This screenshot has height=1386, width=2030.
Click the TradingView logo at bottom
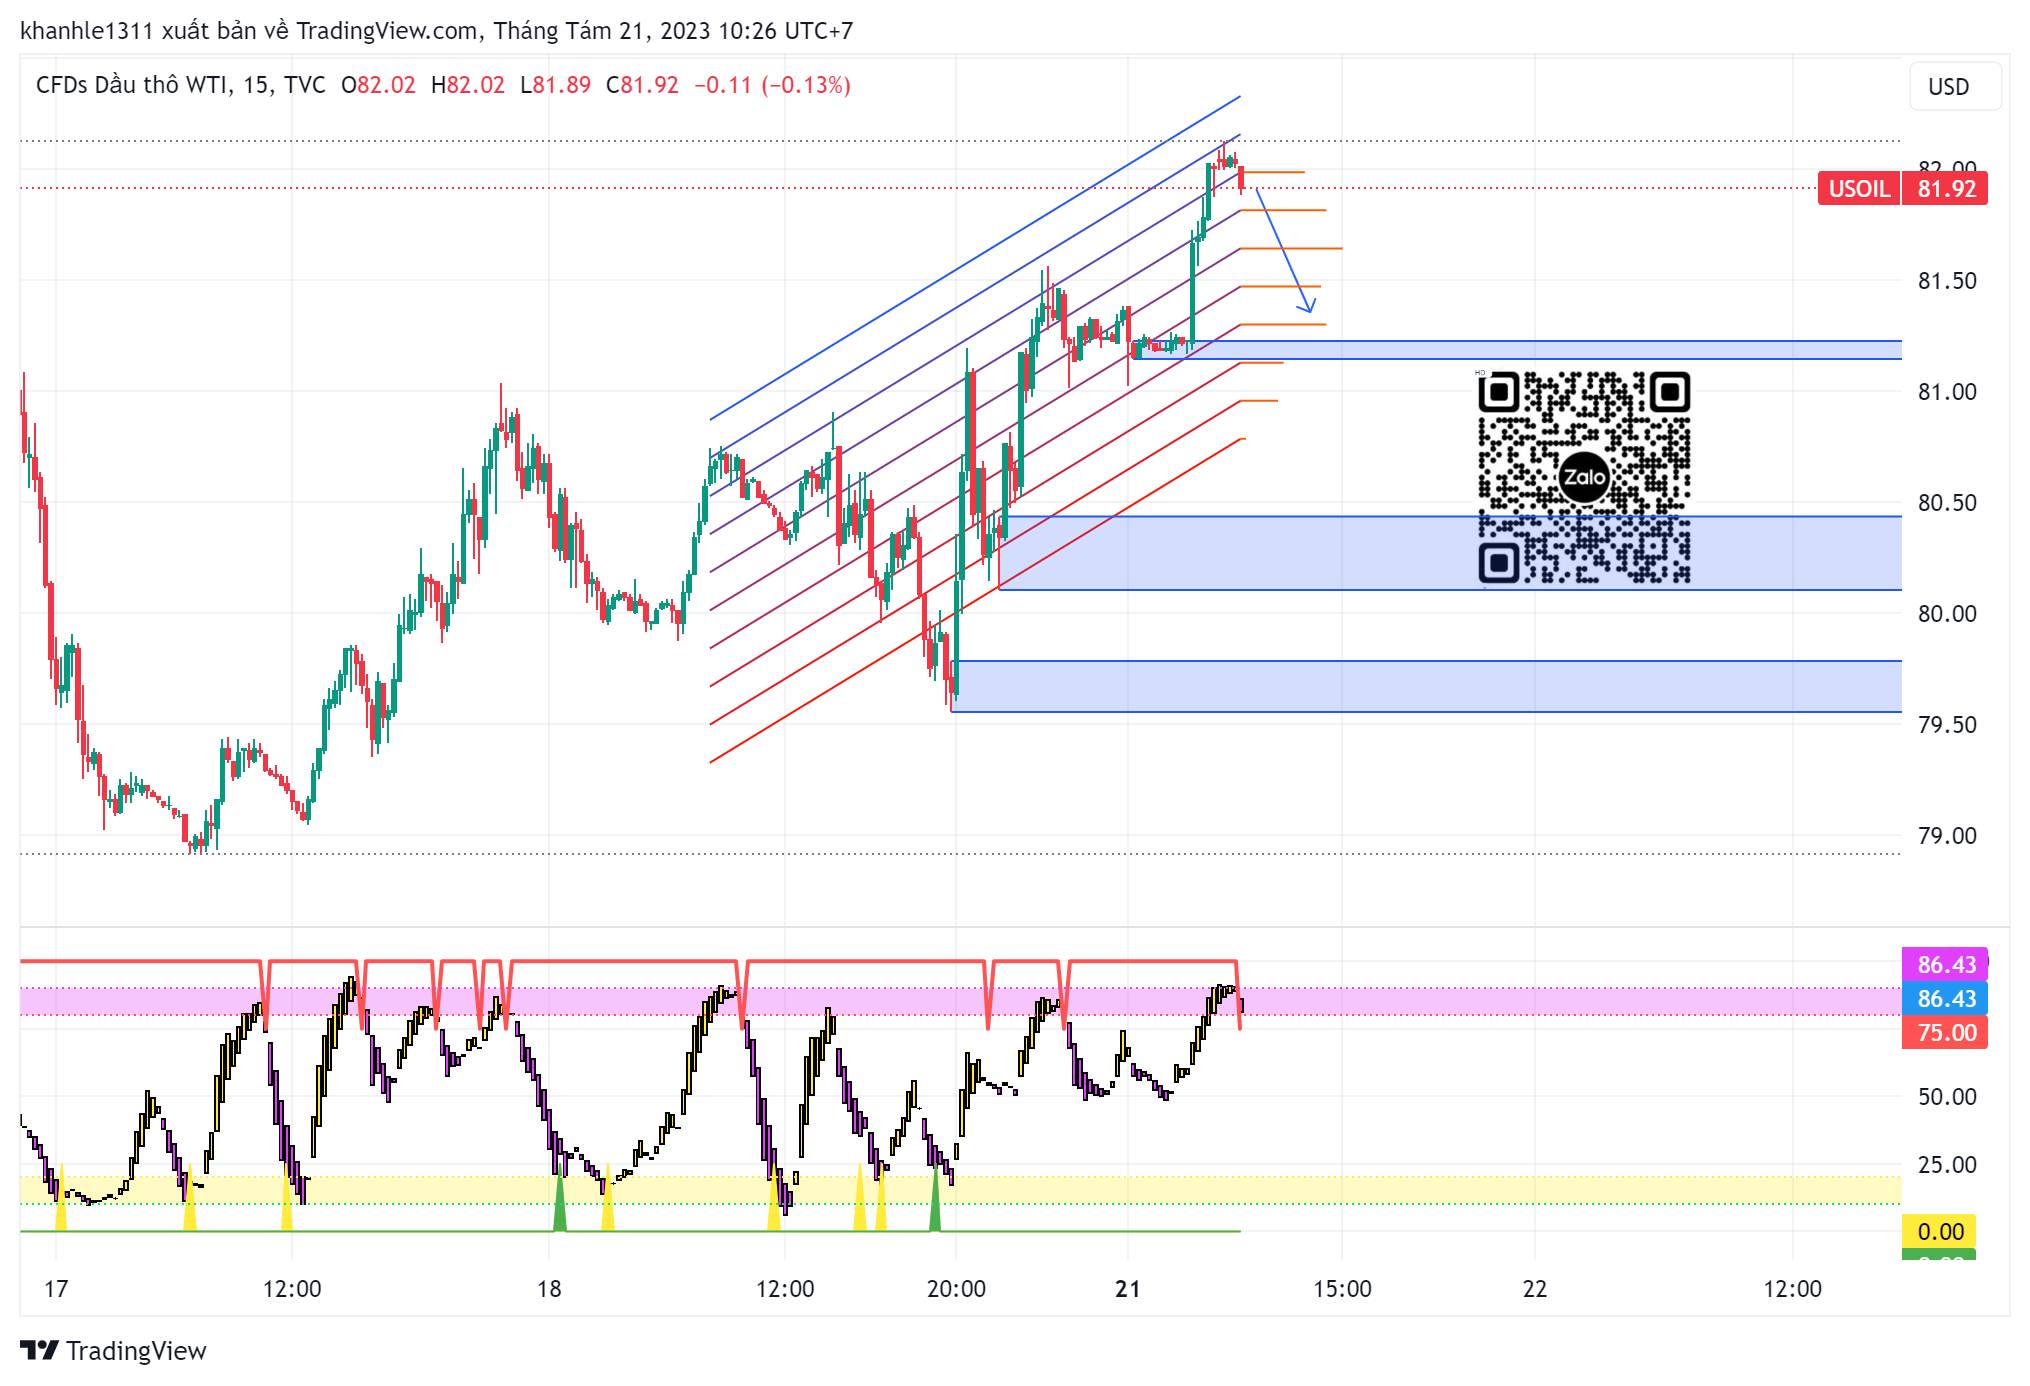coord(113,1350)
